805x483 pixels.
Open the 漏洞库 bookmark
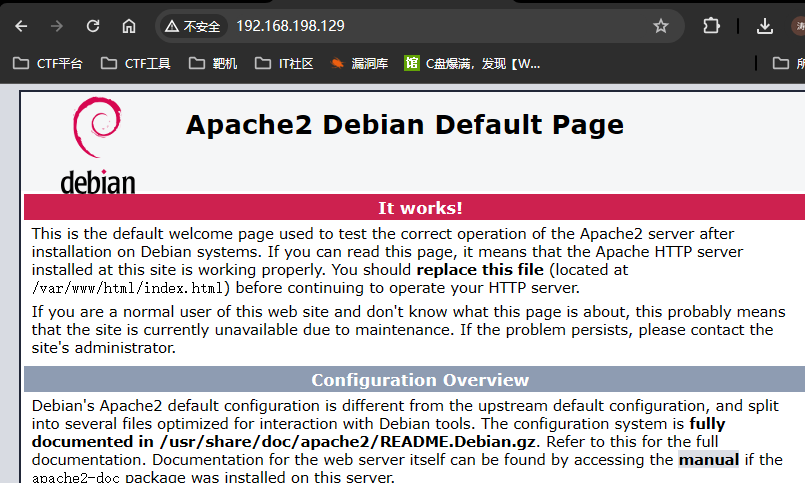[x=359, y=64]
